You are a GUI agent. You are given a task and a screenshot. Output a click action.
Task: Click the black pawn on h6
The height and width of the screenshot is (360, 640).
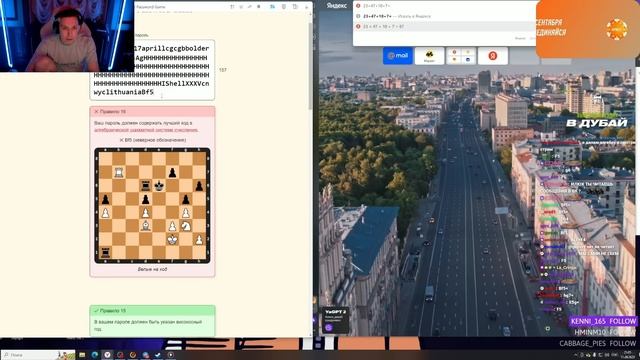click(200, 186)
